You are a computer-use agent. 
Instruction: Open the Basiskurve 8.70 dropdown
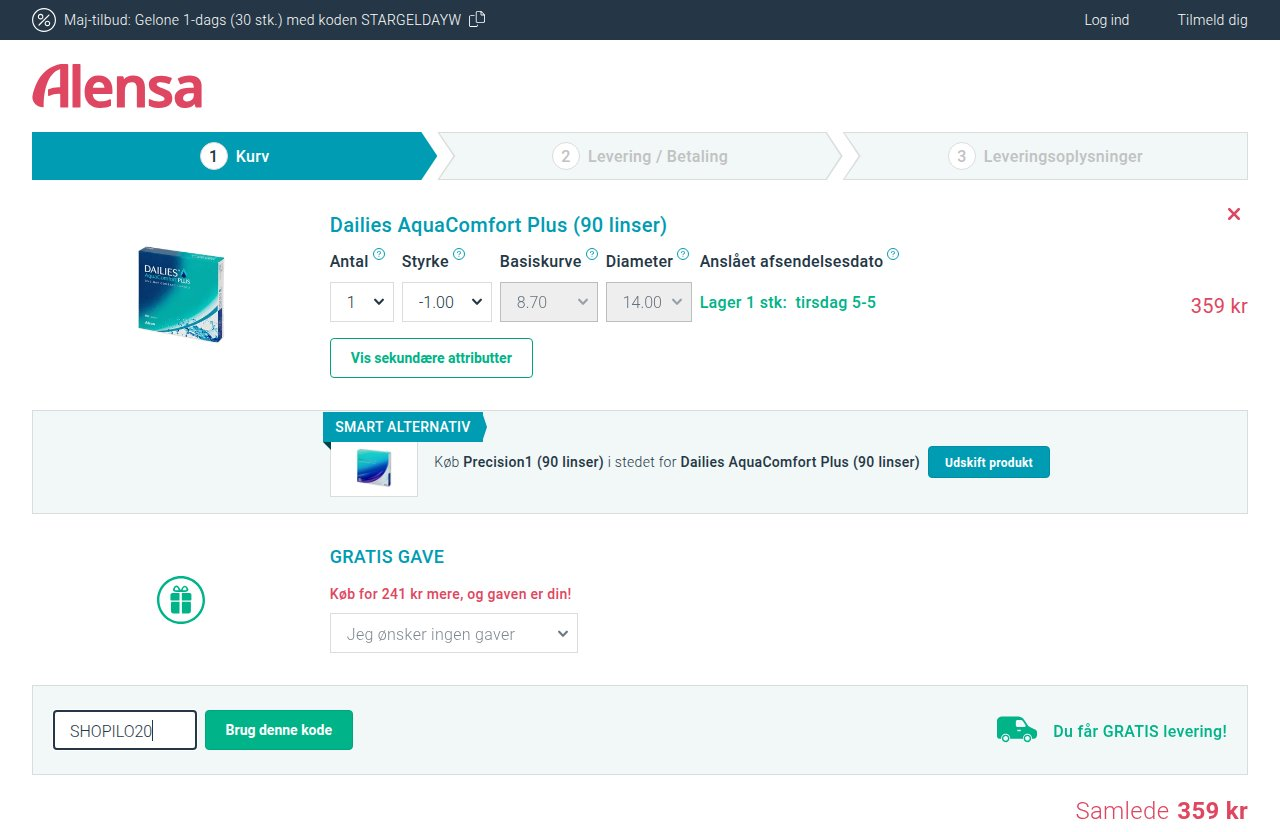549,302
